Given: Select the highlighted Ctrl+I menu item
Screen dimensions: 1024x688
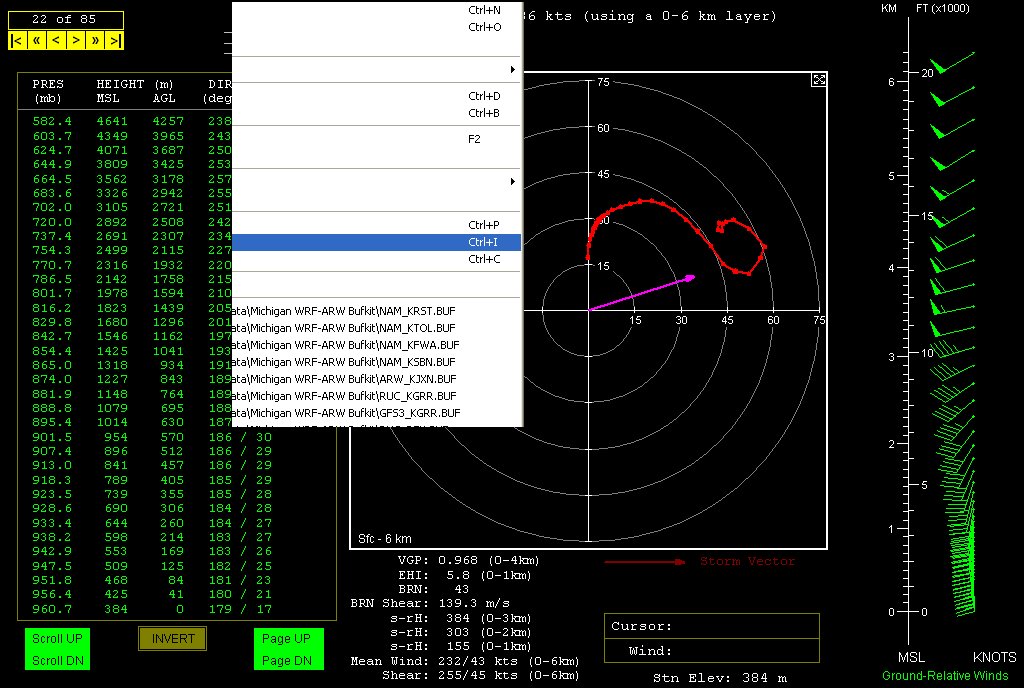Looking at the screenshot, I should pyautogui.click(x=378, y=242).
